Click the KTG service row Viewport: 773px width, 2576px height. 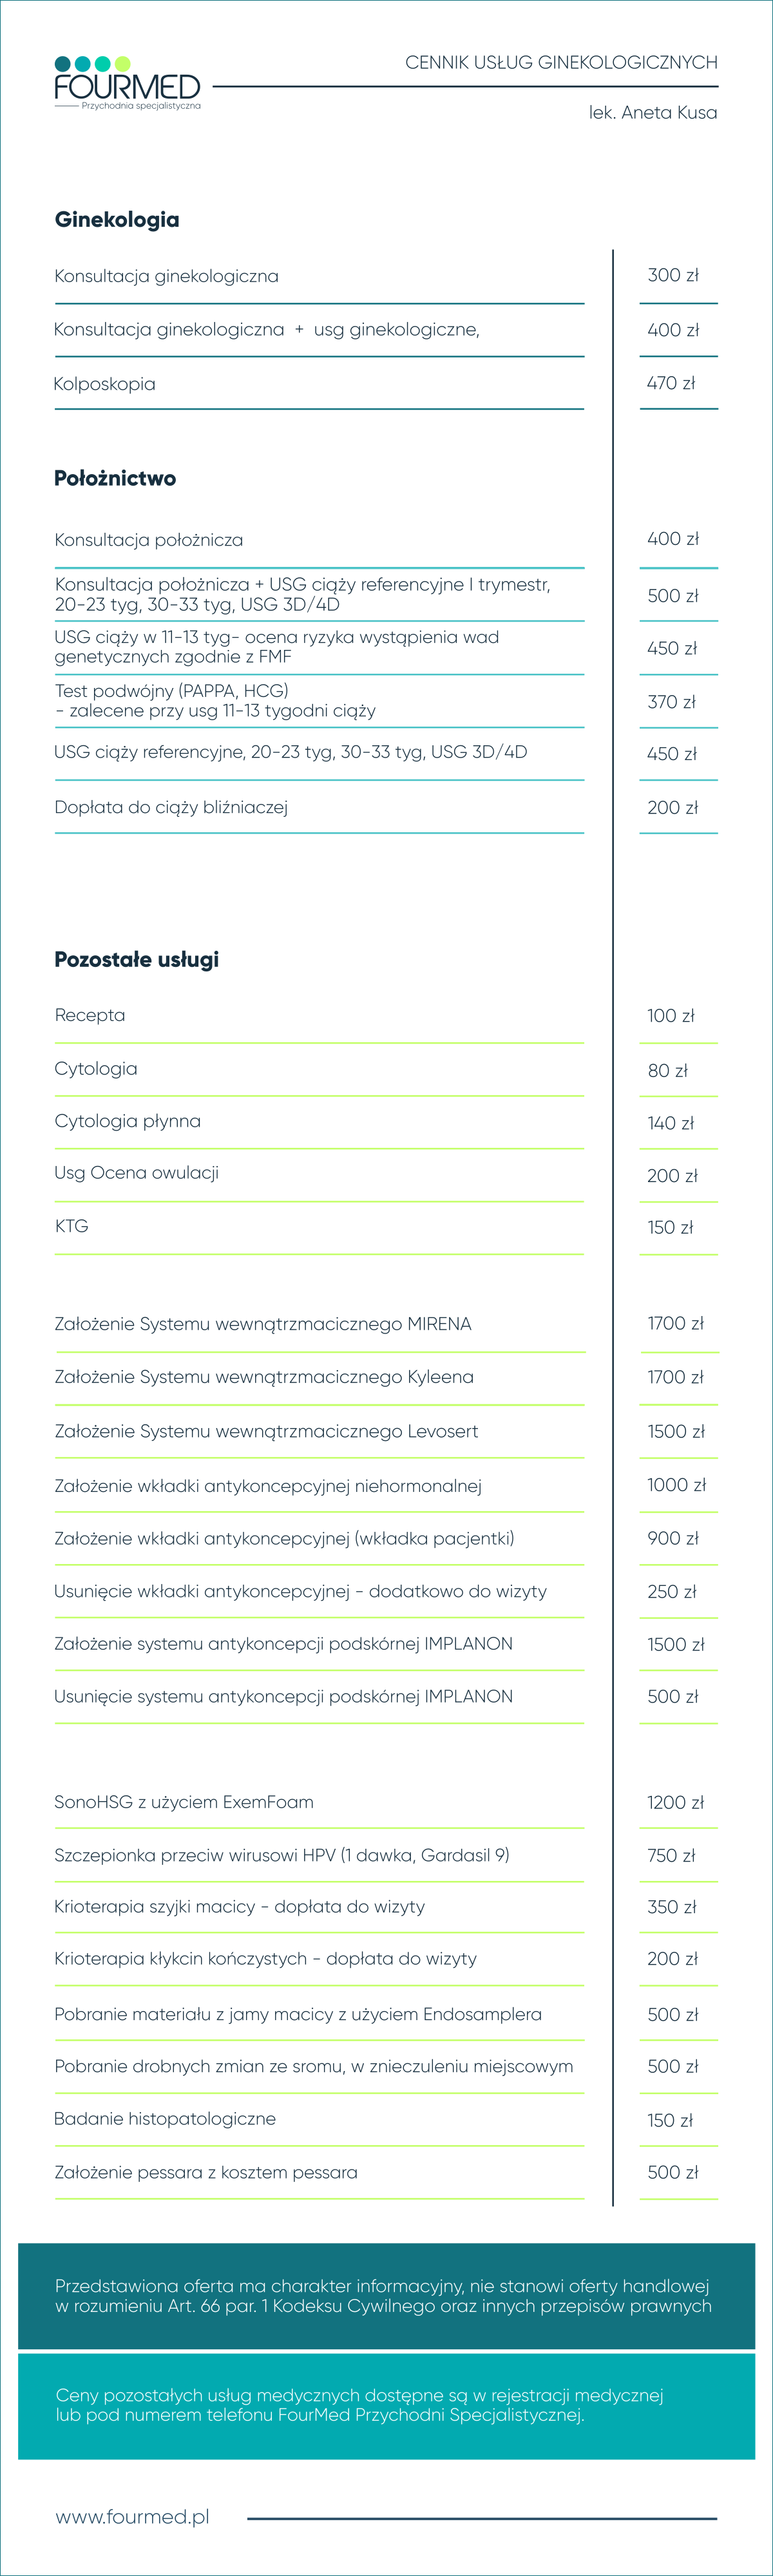(x=72, y=1226)
